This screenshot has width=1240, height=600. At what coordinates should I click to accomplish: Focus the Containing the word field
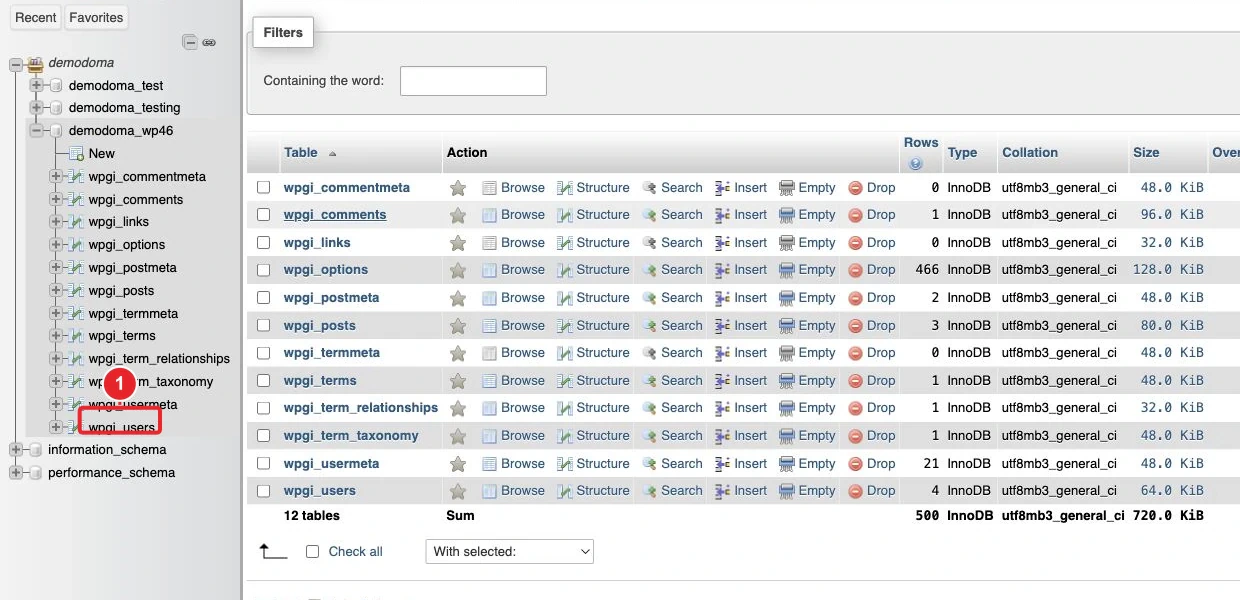click(473, 81)
